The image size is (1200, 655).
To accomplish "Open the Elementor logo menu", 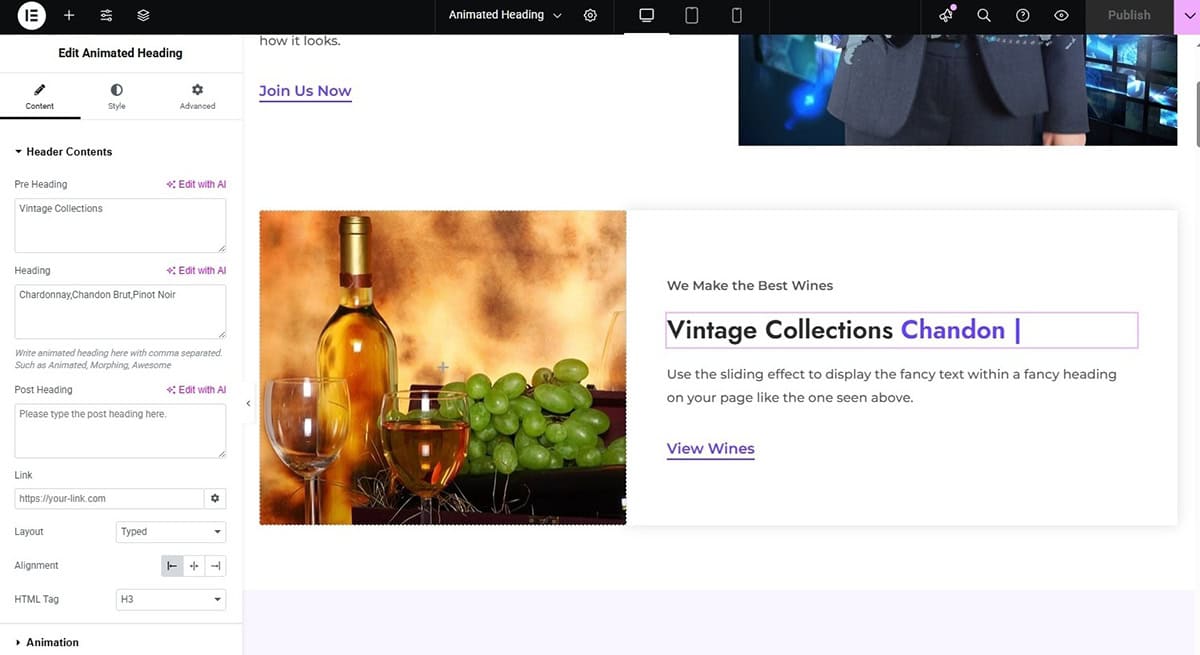I will [x=32, y=15].
